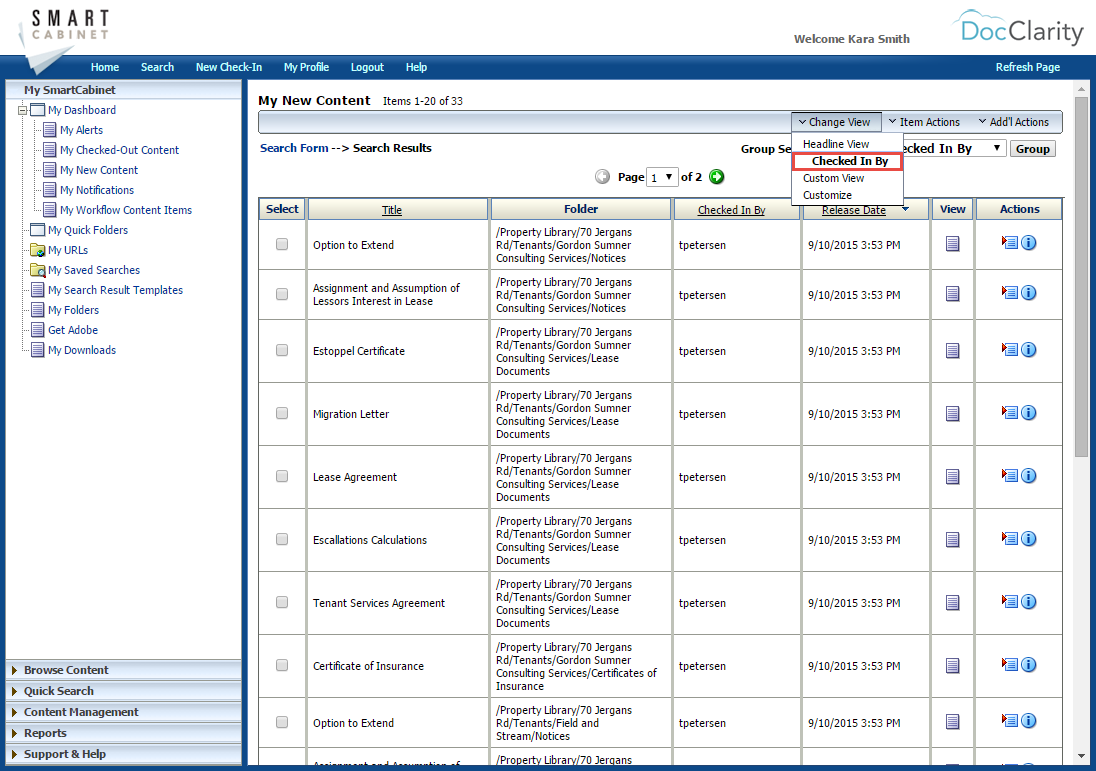View Certificate of Insurance document icon

[952, 665]
